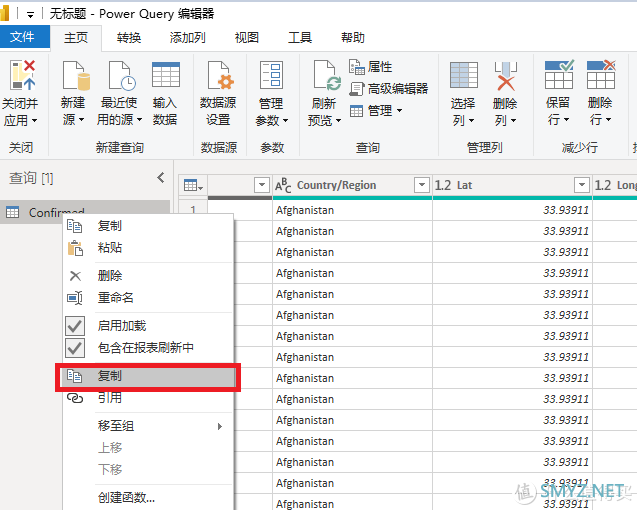Click the Quick Access Toolbar customize arrow
The width and height of the screenshot is (637, 510).
(x=30, y=15)
